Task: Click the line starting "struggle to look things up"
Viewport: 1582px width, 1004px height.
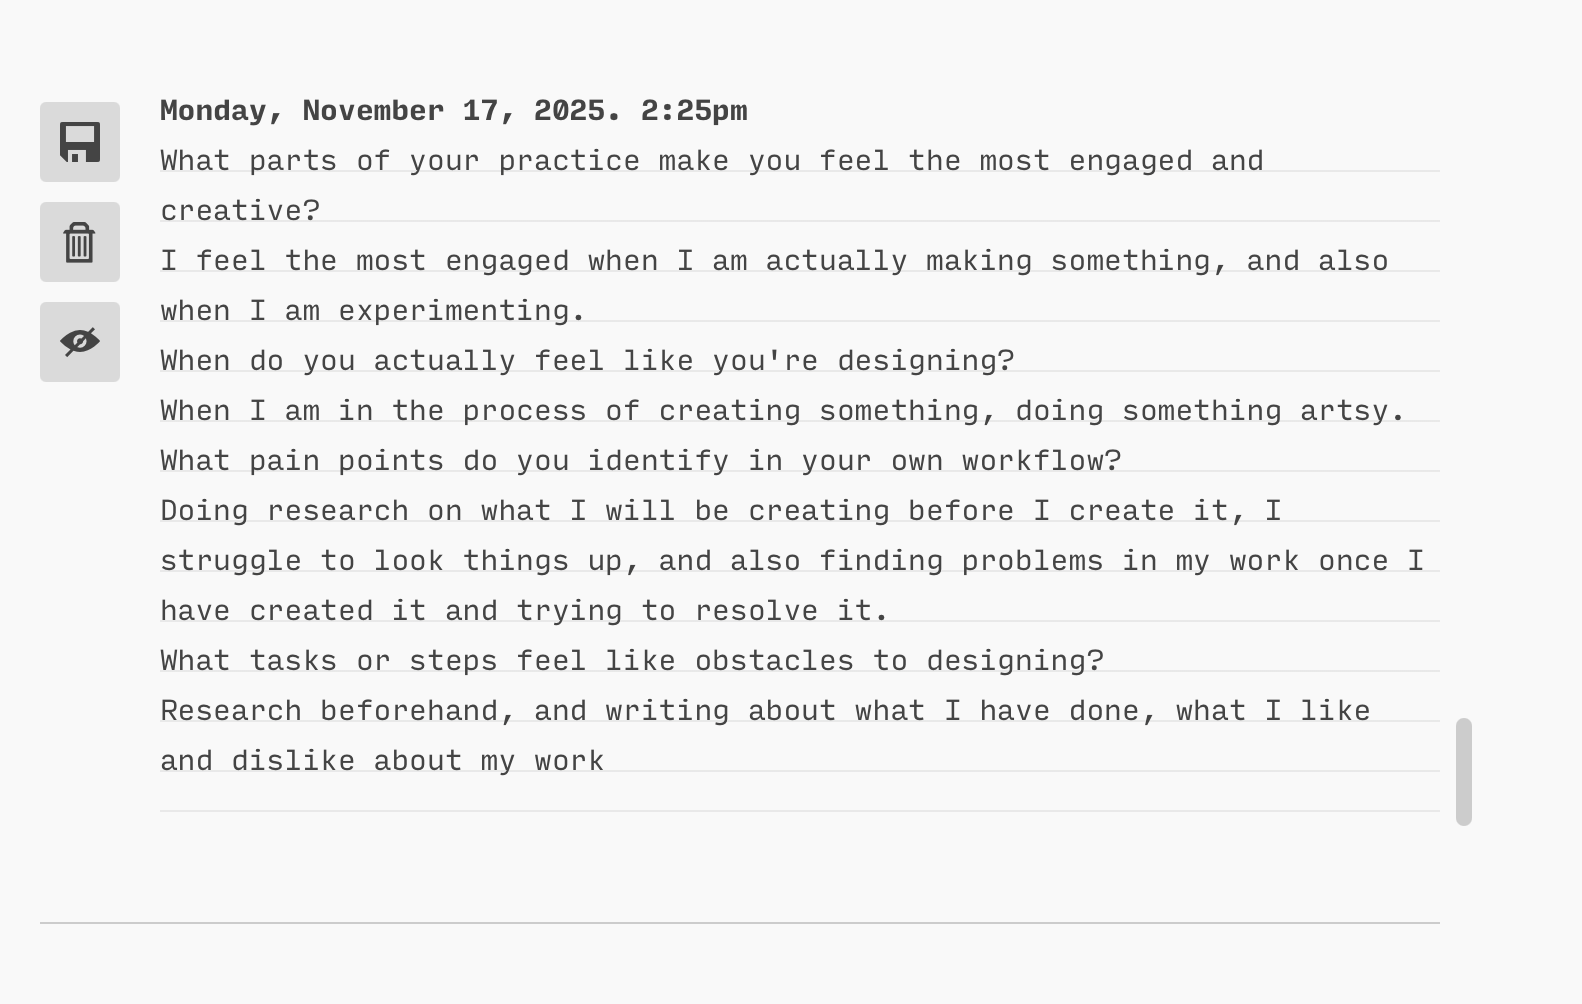Action: [791, 561]
